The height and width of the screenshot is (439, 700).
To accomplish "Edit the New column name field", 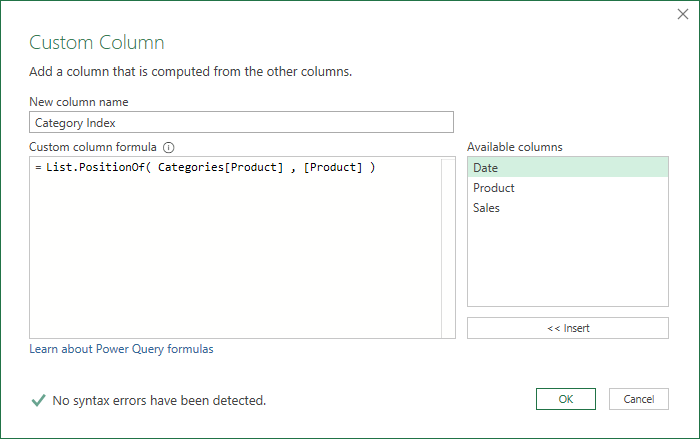I will tap(242, 122).
